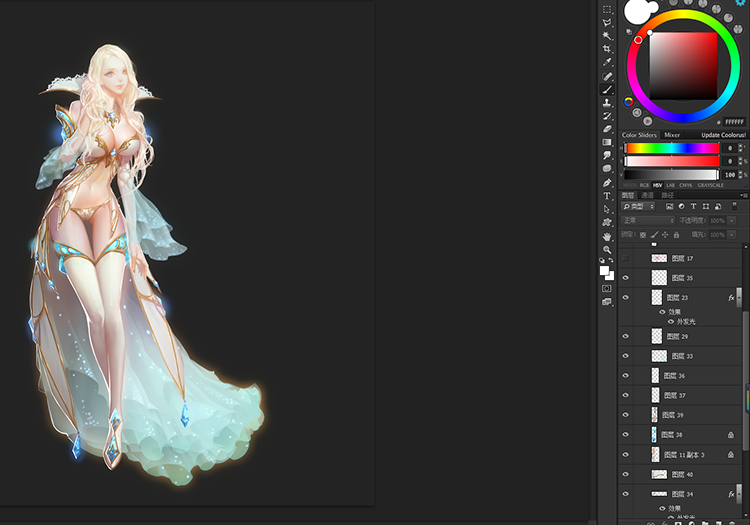Toggle Quick Mask mode icon
The height and width of the screenshot is (525, 750).
pos(607,288)
